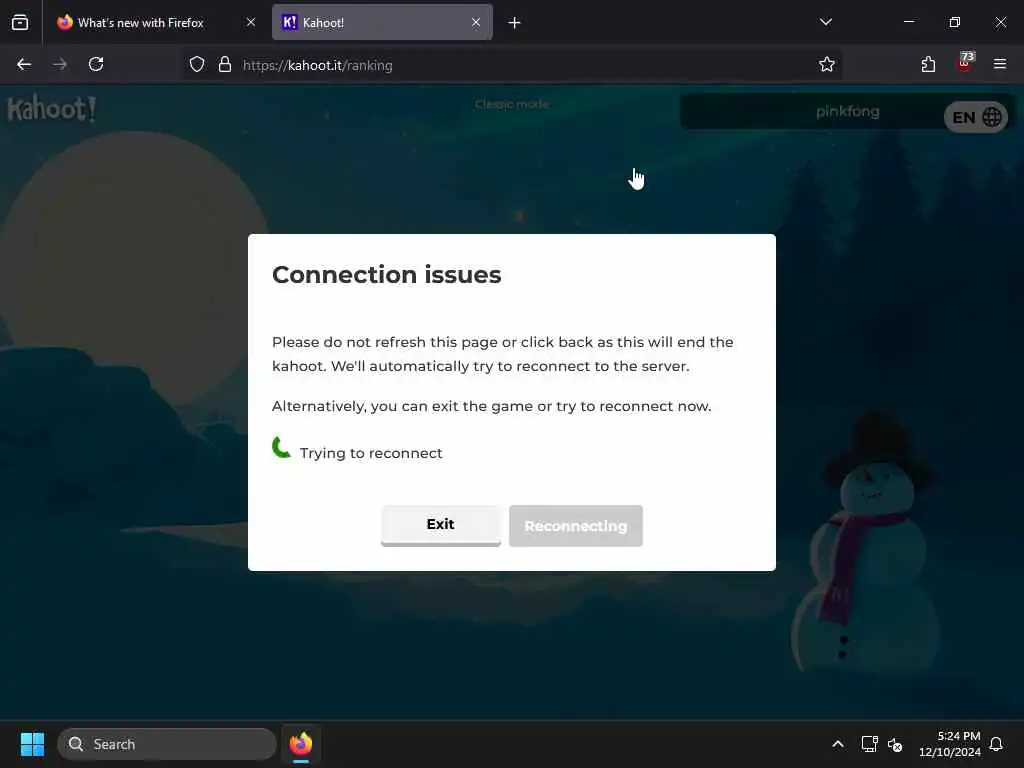The width and height of the screenshot is (1024, 768).
Task: Minimize the Firefox window
Action: tap(909, 22)
